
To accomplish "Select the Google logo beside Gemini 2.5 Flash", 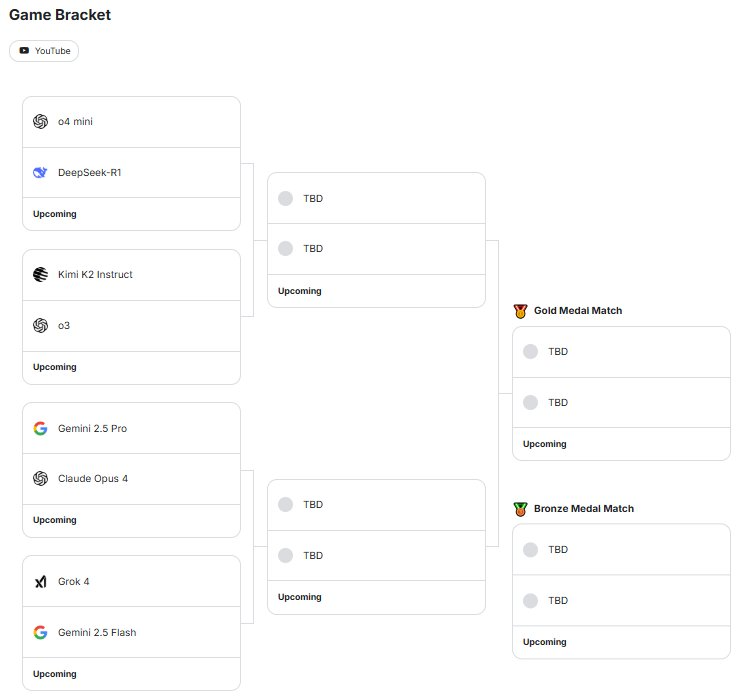I will [41, 633].
